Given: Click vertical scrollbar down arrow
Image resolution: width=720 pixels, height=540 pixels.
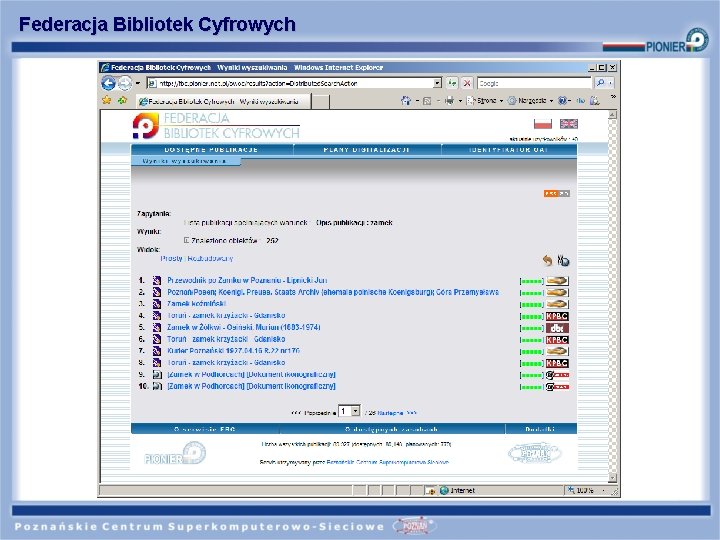Looking at the screenshot, I should point(612,478).
